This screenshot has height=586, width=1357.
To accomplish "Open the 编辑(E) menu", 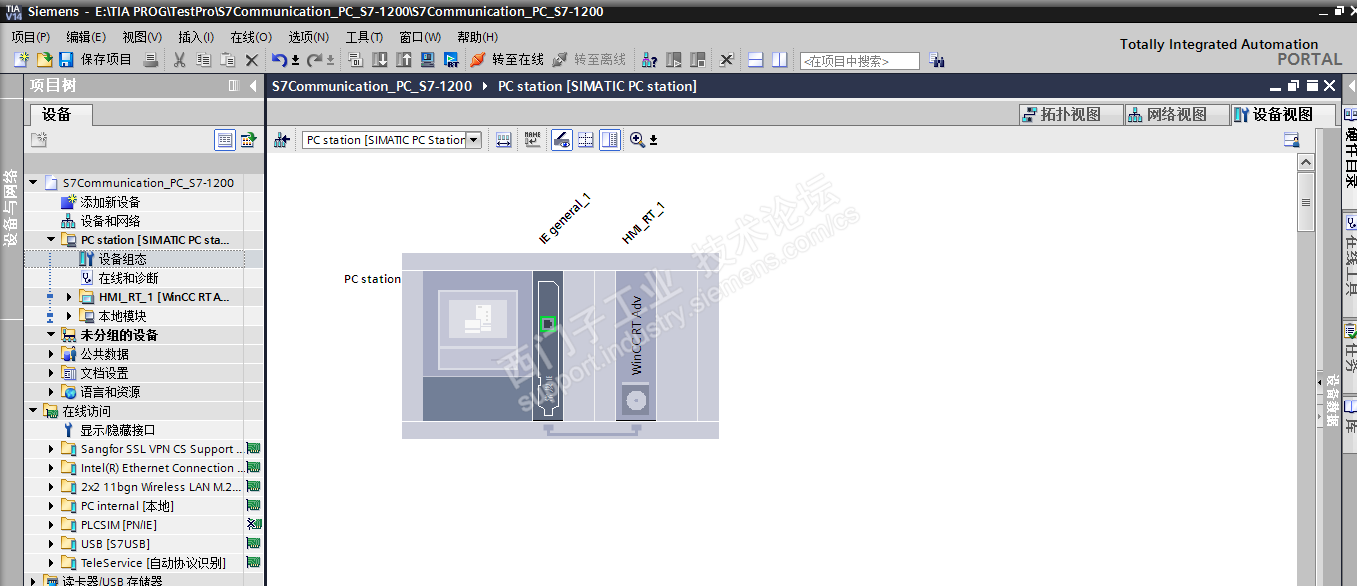I will click(86, 37).
